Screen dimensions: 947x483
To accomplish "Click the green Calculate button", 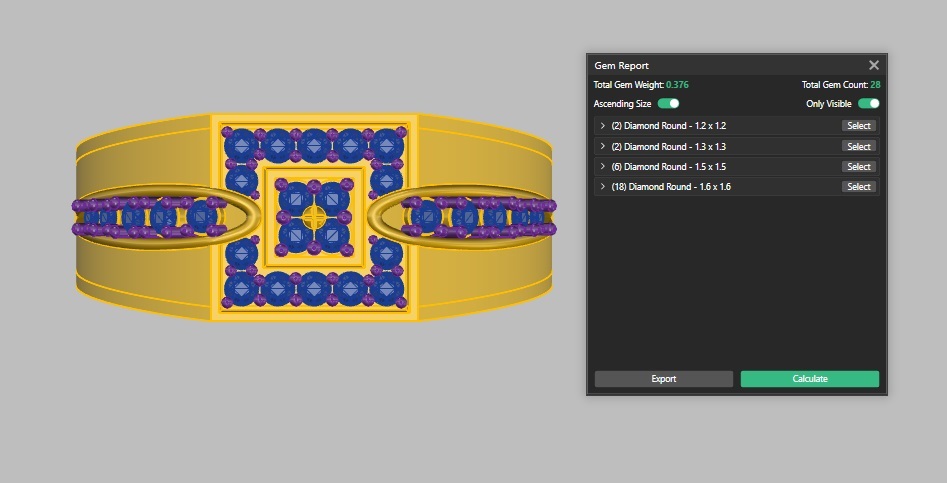I will click(809, 379).
